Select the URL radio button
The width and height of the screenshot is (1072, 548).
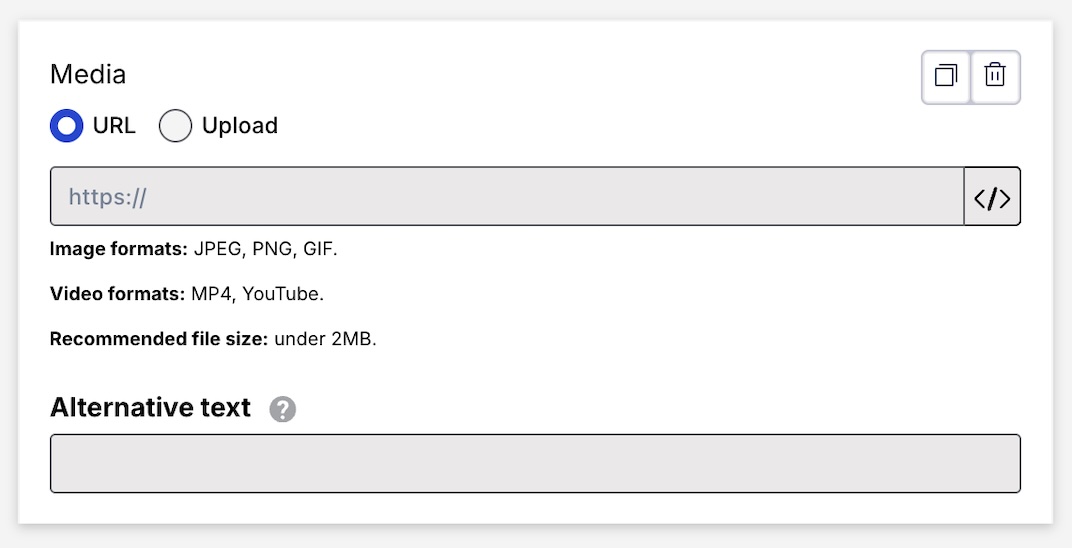[67, 126]
